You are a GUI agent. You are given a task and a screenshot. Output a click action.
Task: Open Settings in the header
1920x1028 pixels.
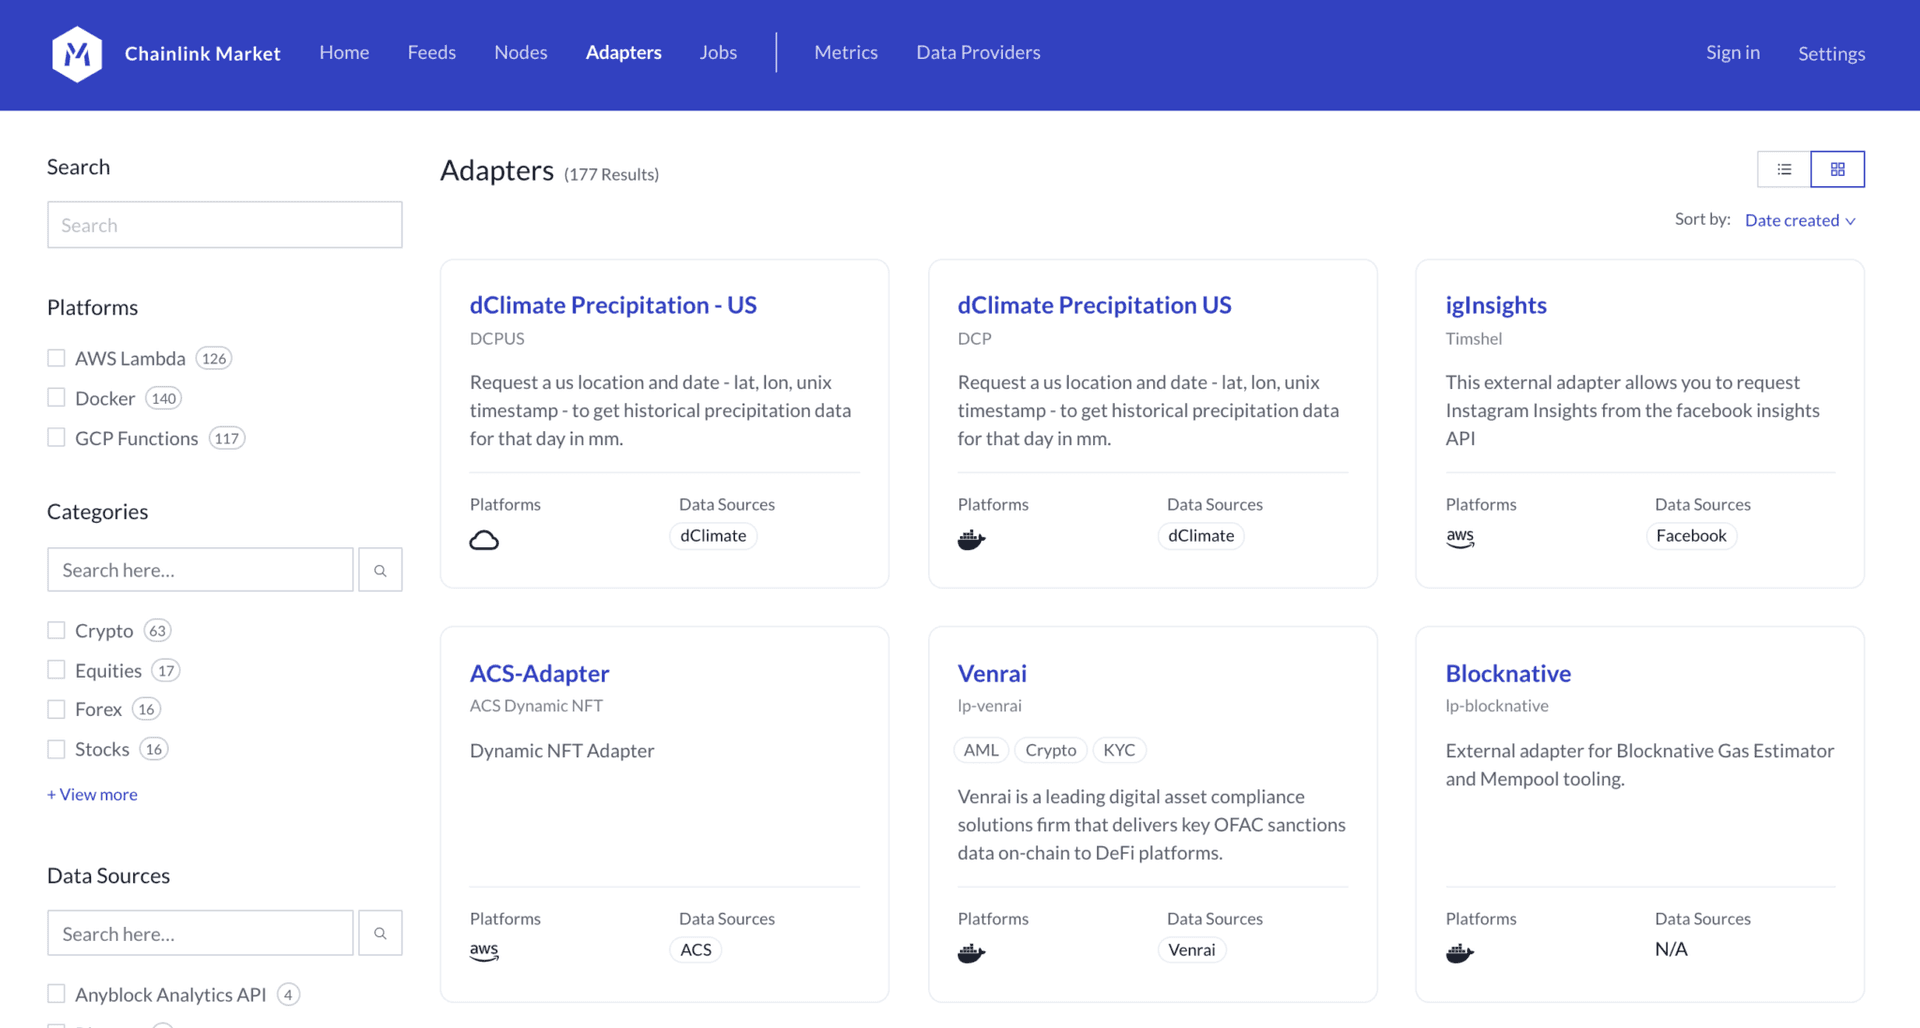pos(1831,54)
